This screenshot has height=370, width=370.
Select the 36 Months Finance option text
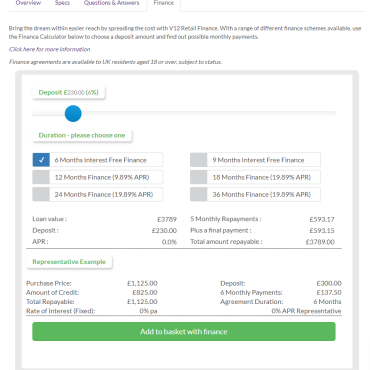(262, 195)
